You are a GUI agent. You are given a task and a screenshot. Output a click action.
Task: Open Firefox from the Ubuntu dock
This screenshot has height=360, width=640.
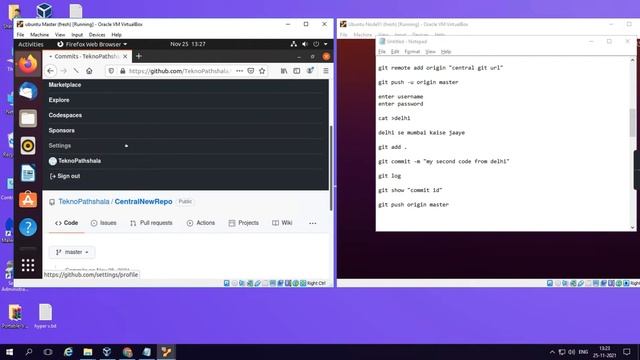point(28,64)
